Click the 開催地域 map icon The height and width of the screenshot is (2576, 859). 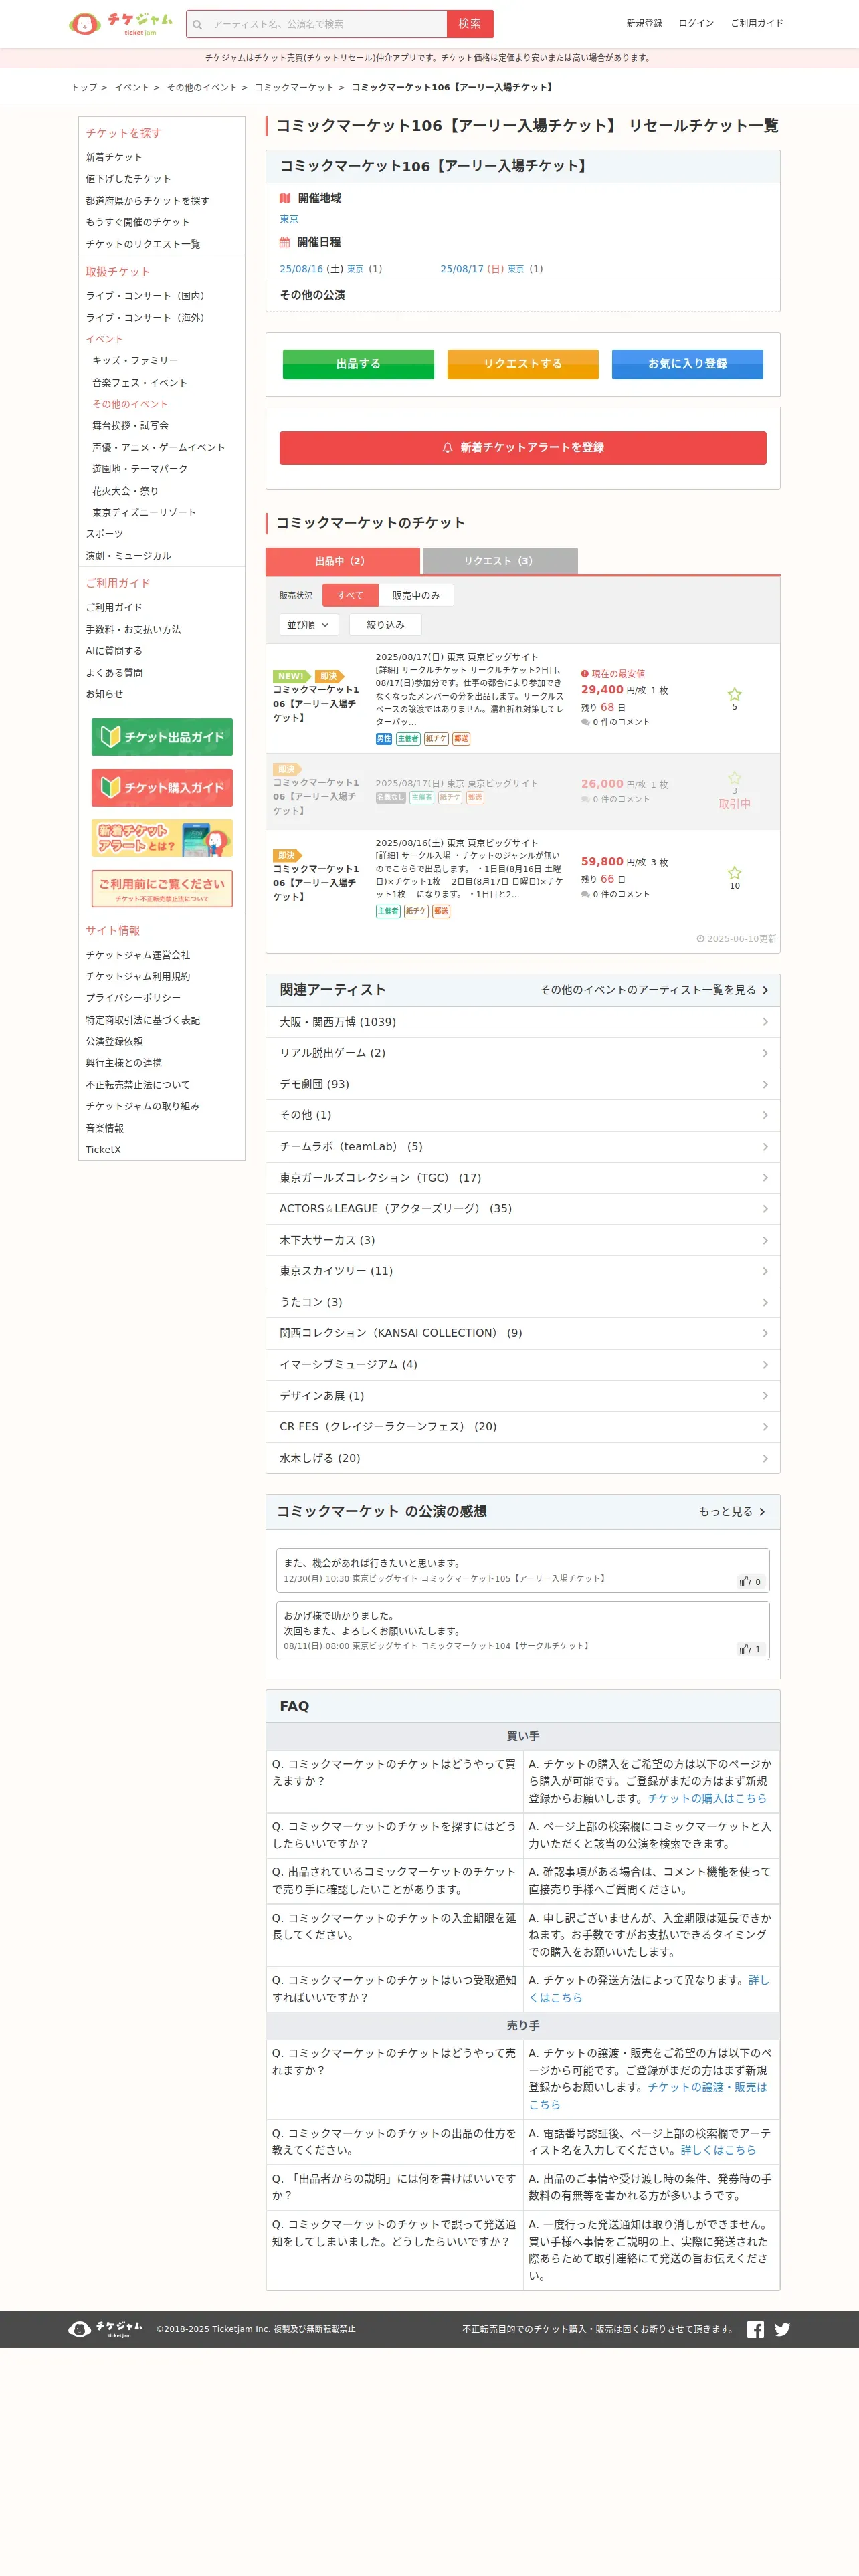pyautogui.click(x=285, y=198)
